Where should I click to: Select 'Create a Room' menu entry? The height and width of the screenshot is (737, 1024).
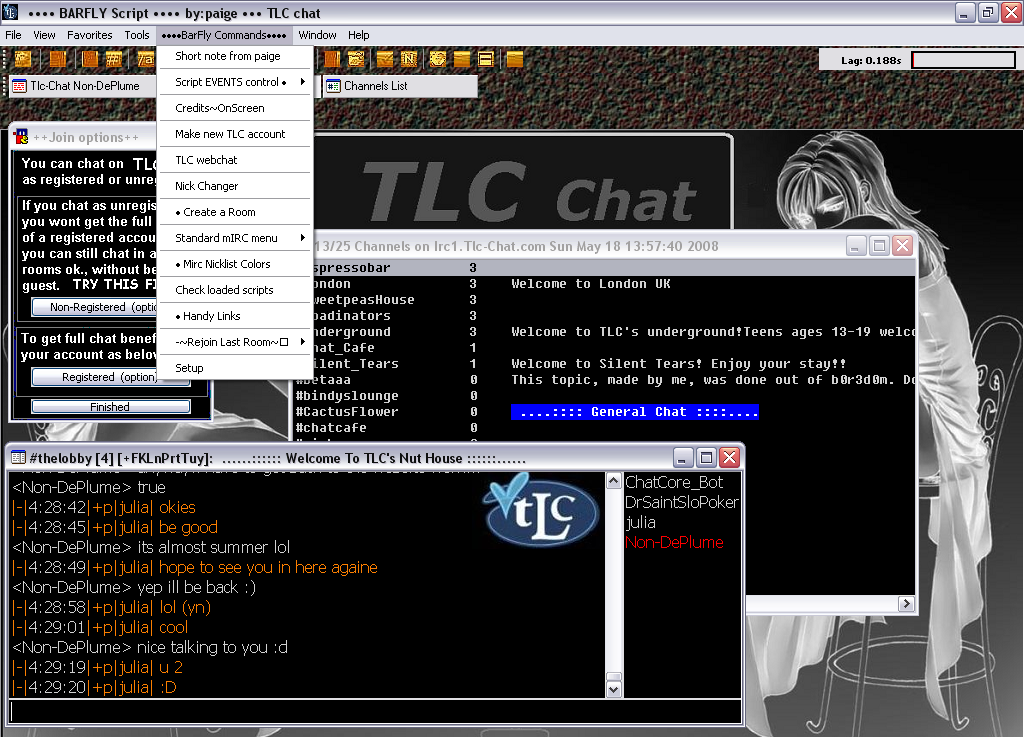pyautogui.click(x=235, y=212)
